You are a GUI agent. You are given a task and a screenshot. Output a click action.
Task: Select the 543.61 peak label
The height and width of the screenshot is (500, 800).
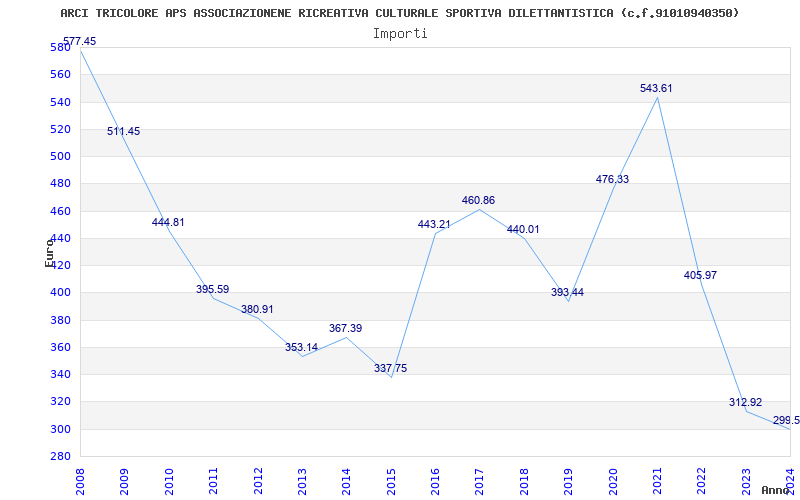coord(656,88)
